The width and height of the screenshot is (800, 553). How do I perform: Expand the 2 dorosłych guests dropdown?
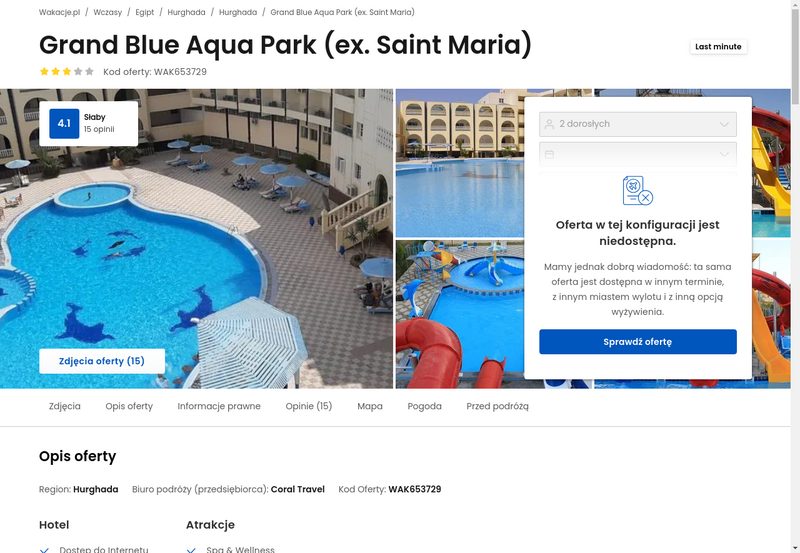pos(638,124)
